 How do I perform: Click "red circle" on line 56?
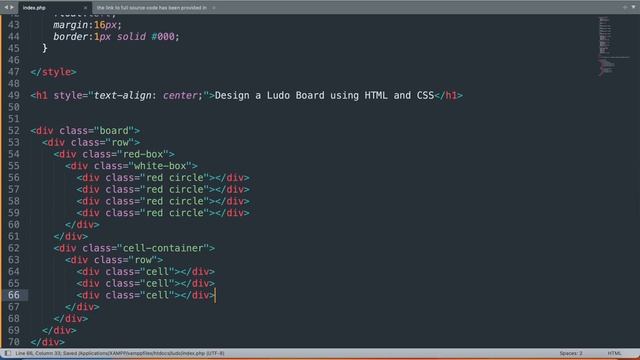(x=175, y=178)
